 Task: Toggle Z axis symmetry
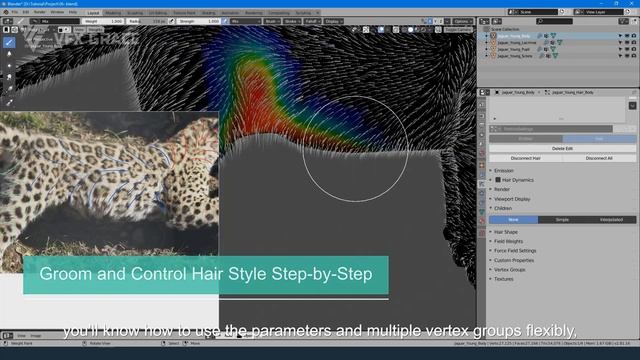441,21
